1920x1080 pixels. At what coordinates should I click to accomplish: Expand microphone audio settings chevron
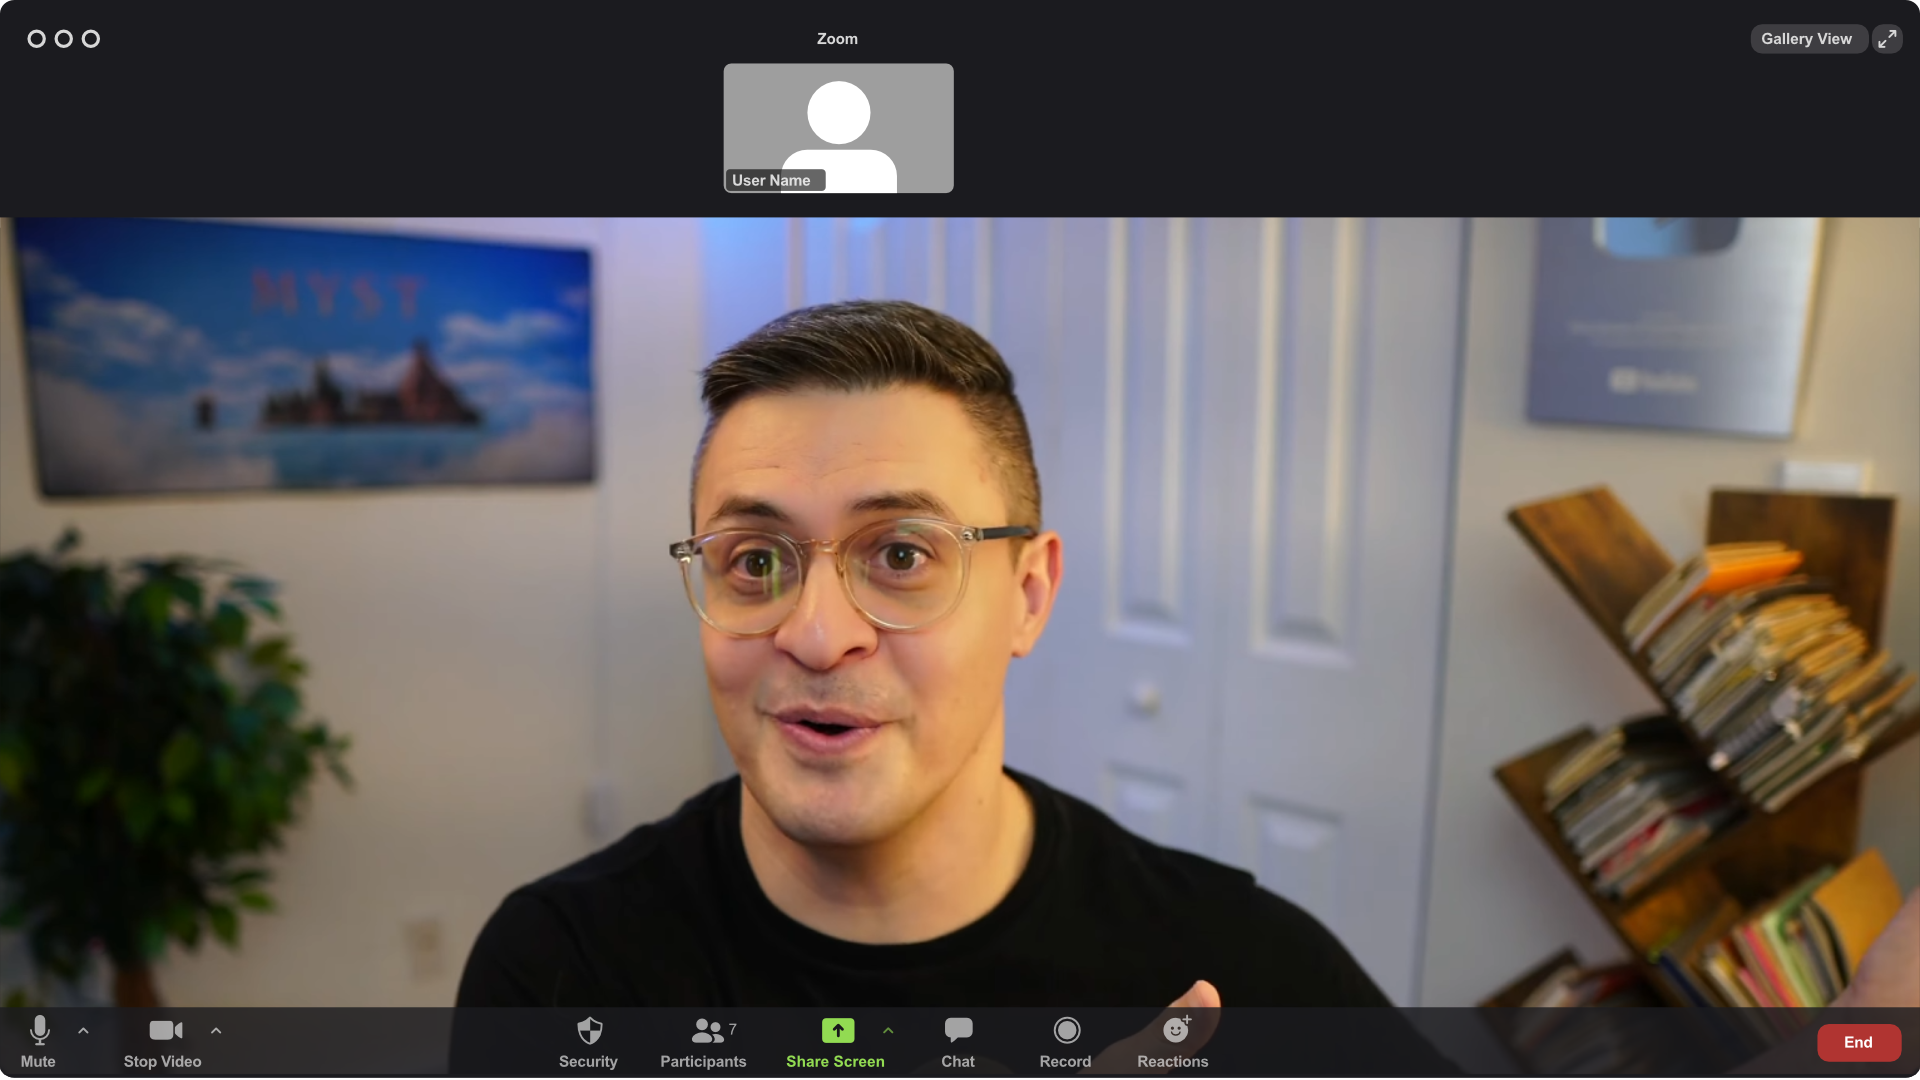[83, 1031]
